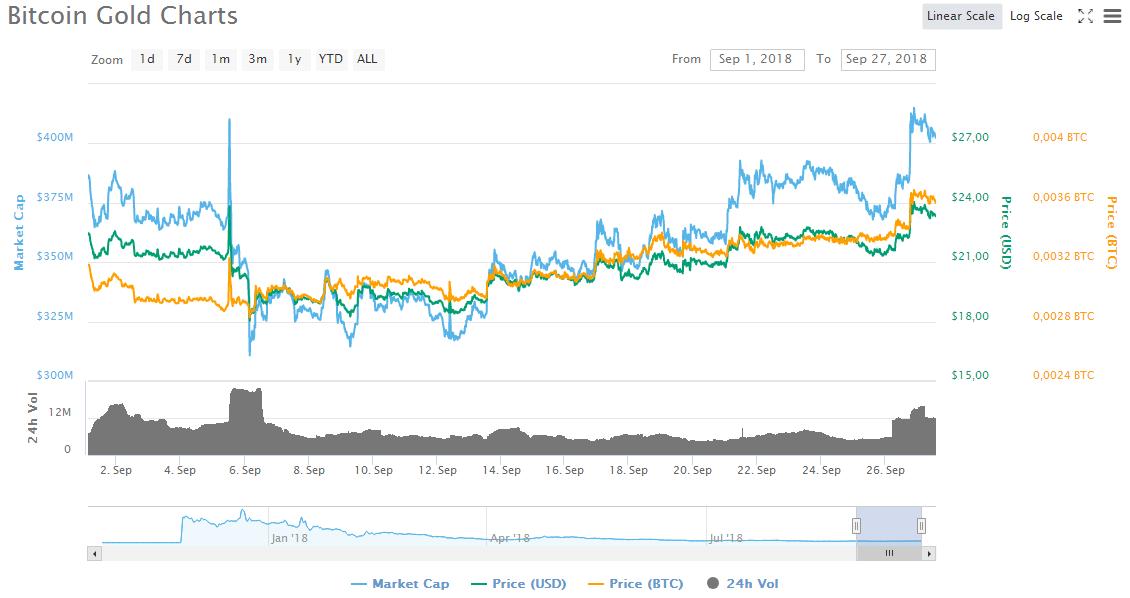Hide the Market Cap series in legend

[x=400, y=583]
